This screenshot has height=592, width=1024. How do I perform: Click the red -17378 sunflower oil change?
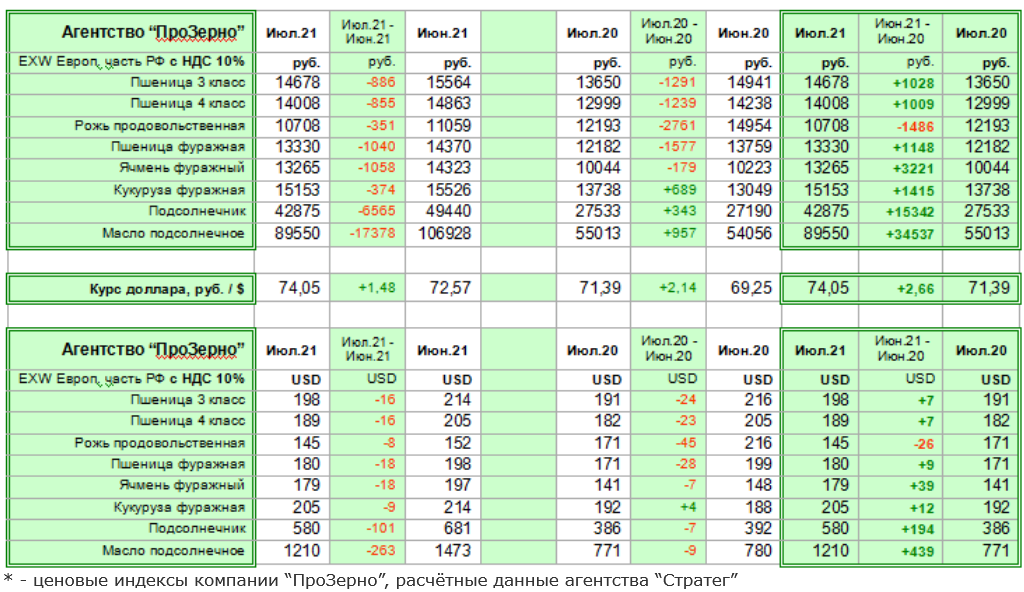click(373, 233)
